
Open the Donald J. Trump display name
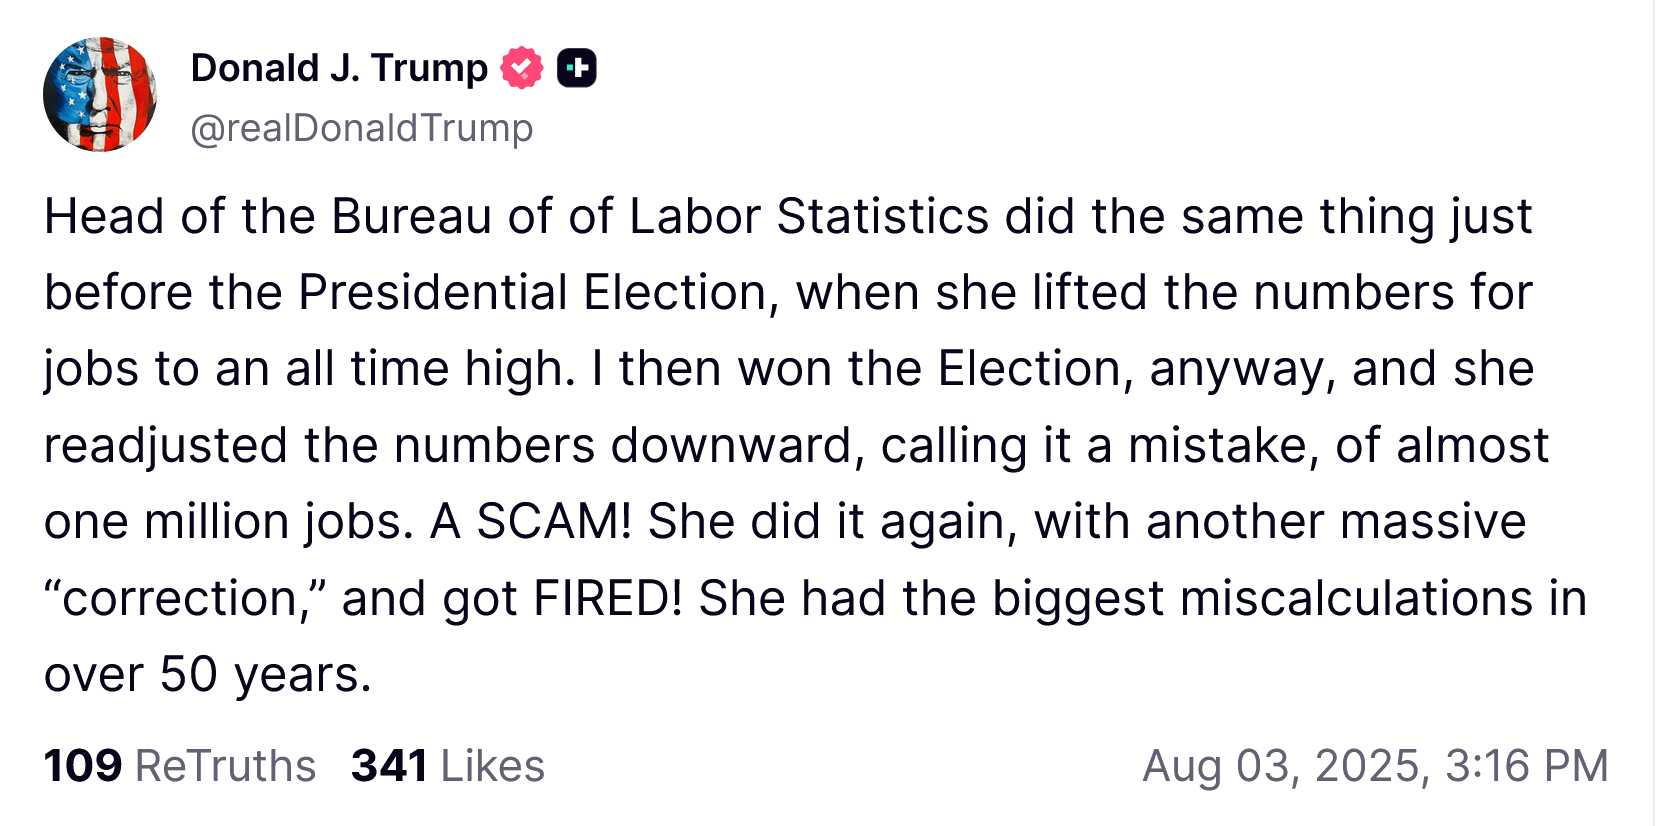tap(339, 68)
